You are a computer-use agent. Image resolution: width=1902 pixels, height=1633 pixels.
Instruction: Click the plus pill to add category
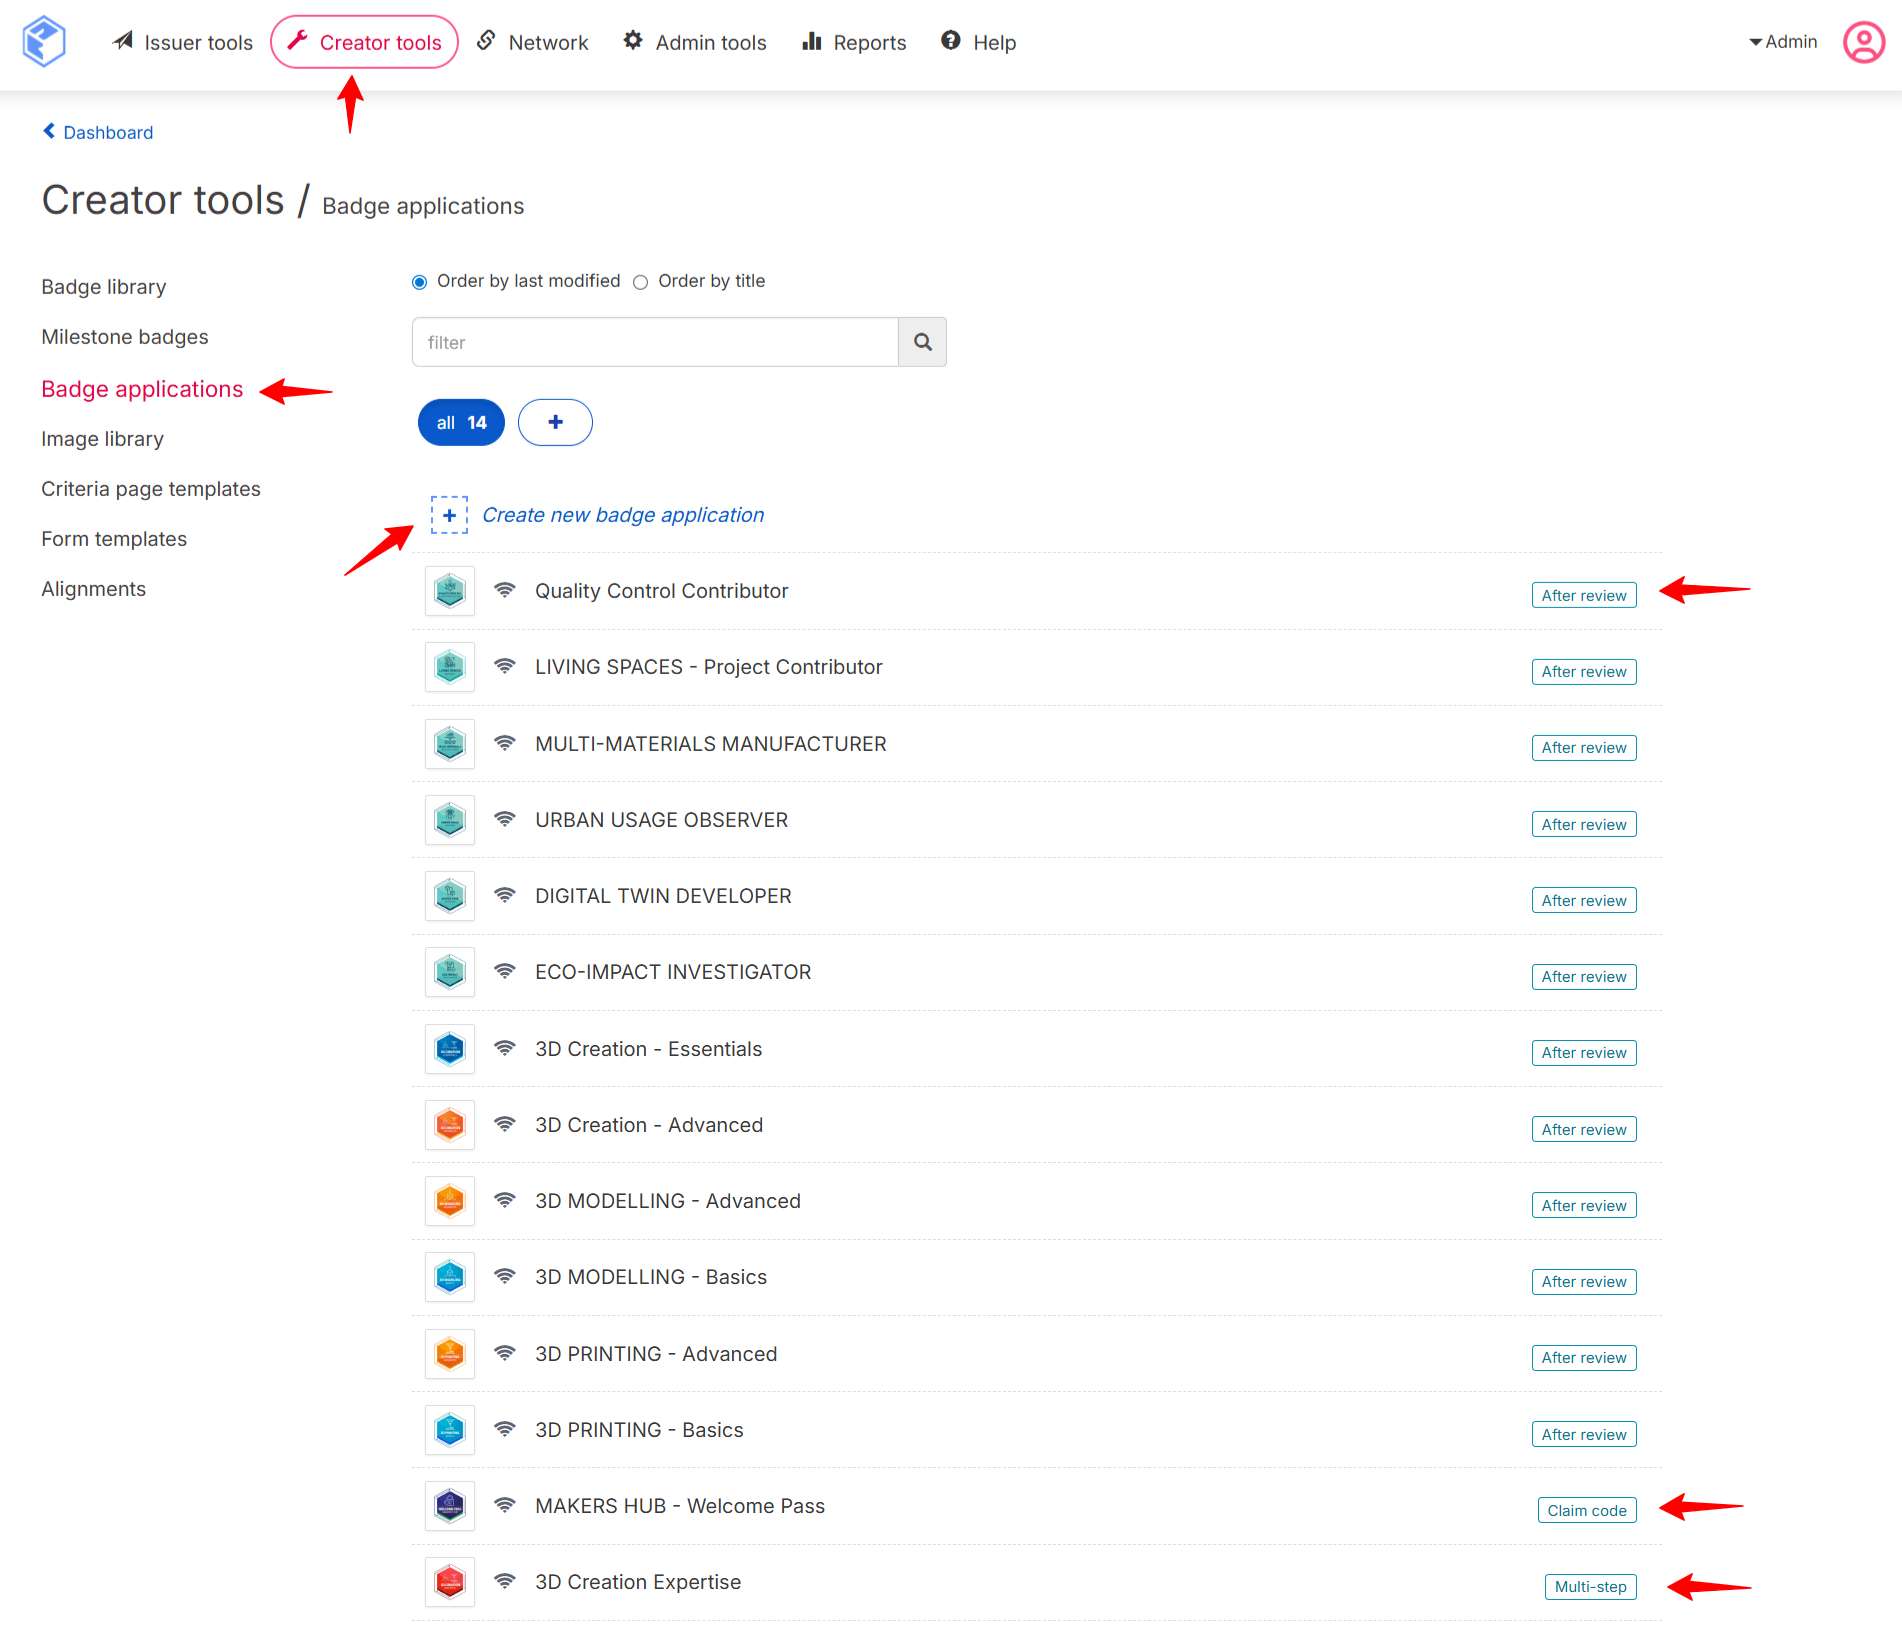click(x=555, y=422)
